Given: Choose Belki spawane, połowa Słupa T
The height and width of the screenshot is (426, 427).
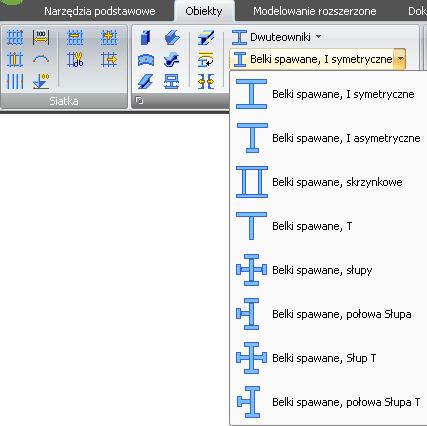Looking at the screenshot, I should point(328,402).
